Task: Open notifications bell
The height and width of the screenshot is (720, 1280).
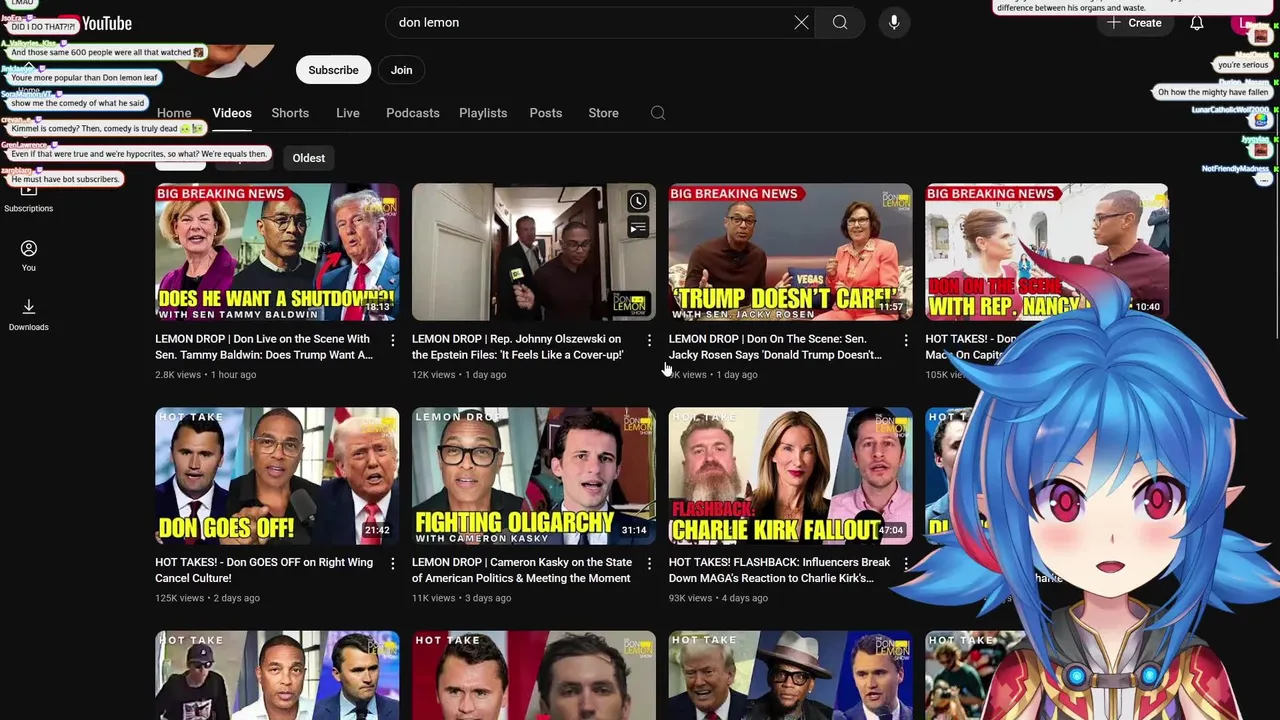Action: [x=1196, y=23]
